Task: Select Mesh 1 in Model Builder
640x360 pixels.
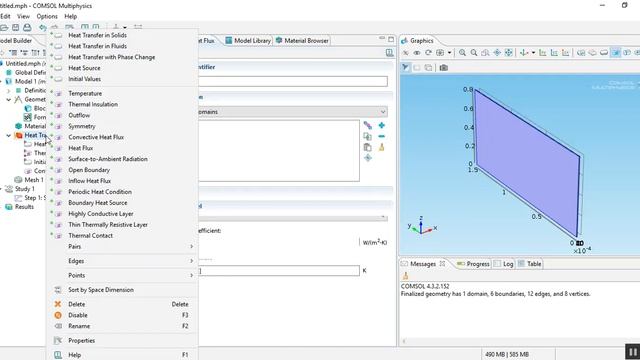Action: click(x=34, y=180)
